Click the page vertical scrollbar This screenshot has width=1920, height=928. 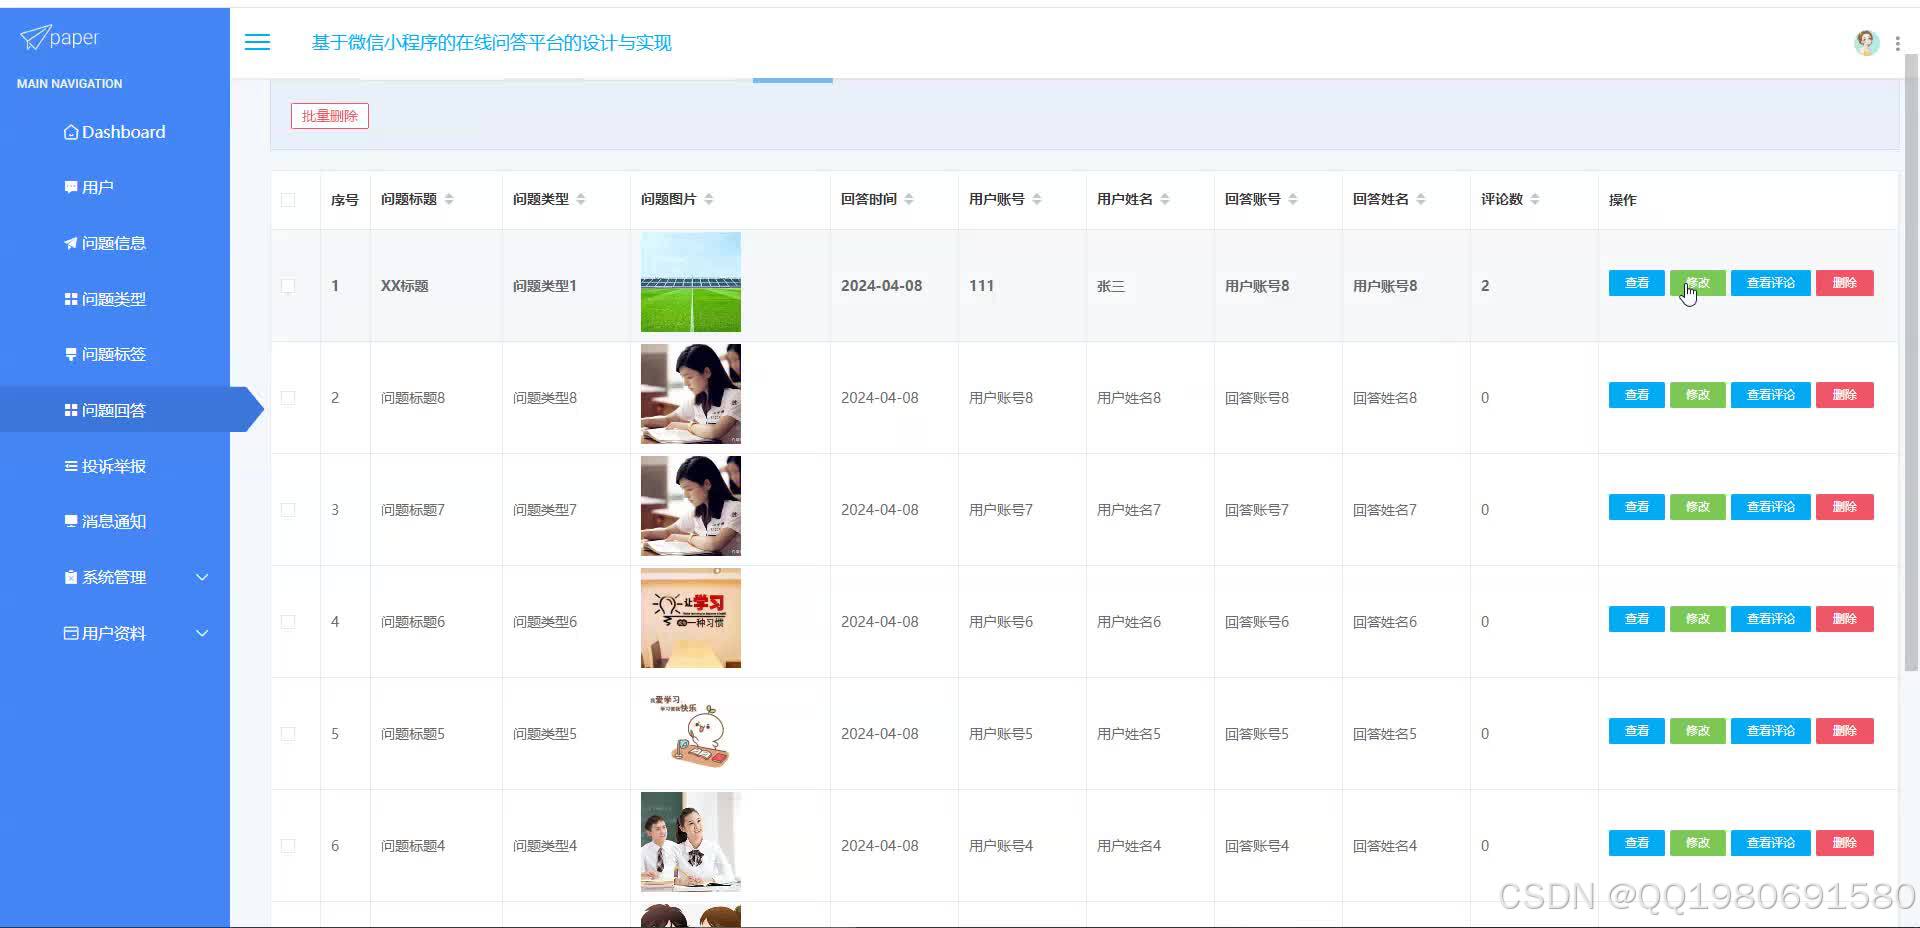point(1911,360)
